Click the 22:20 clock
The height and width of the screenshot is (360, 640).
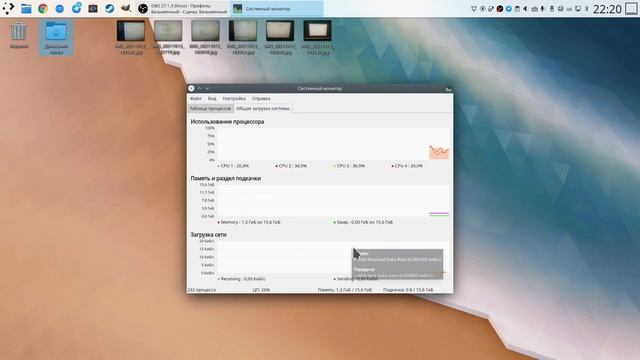(607, 9)
